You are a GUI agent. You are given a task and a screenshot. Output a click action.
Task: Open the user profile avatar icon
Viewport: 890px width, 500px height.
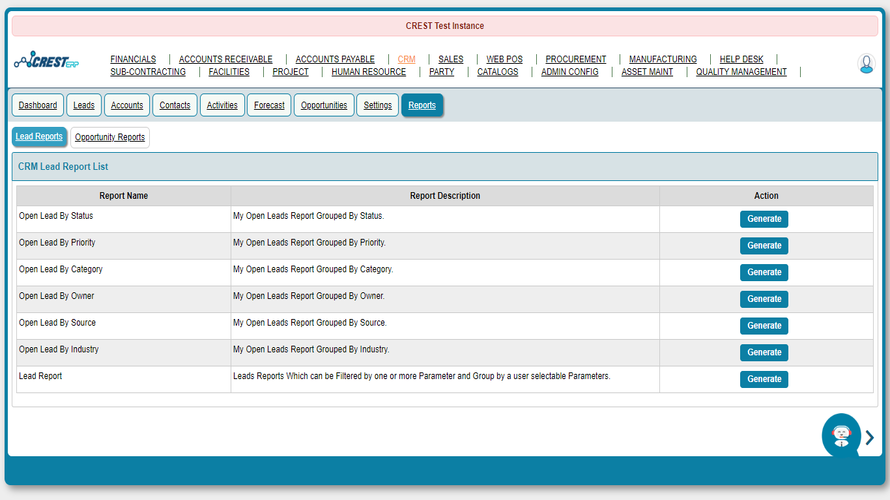866,63
